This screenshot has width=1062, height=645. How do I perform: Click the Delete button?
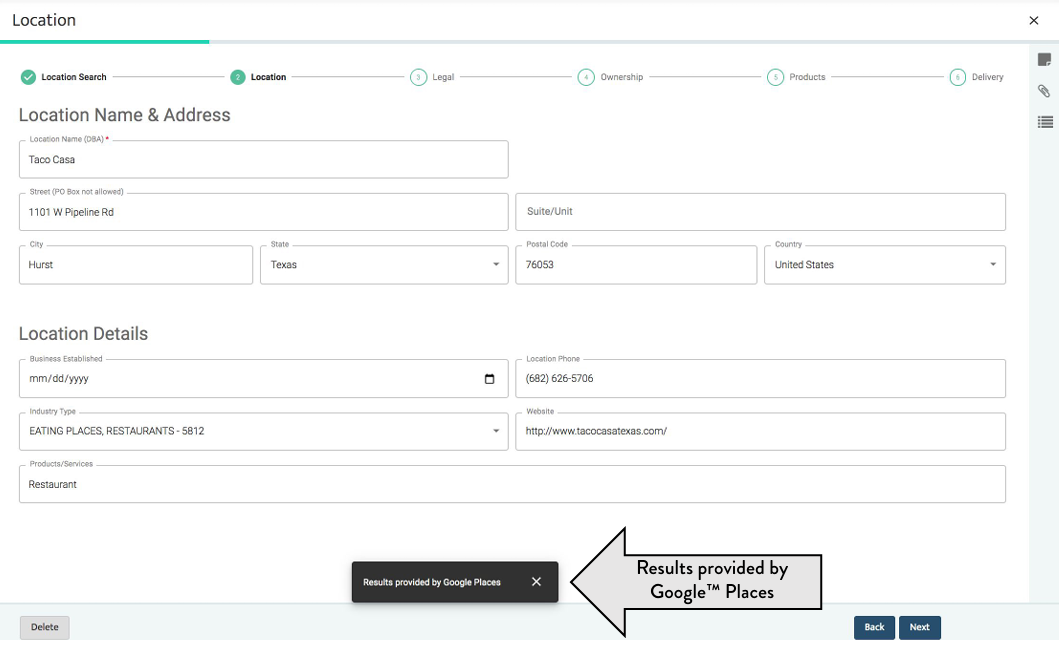(x=45, y=627)
